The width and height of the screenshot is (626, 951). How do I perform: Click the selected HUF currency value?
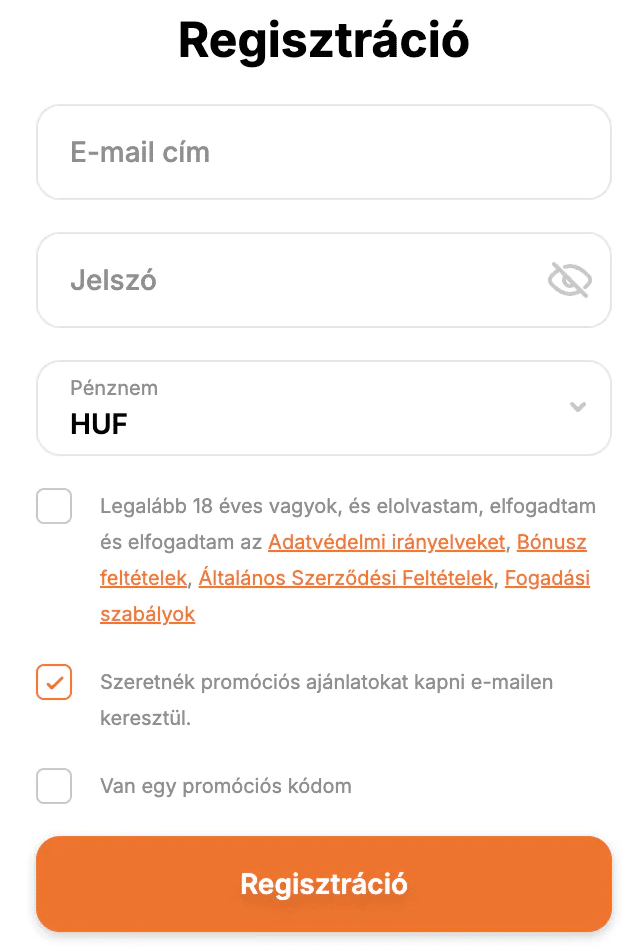(x=99, y=424)
